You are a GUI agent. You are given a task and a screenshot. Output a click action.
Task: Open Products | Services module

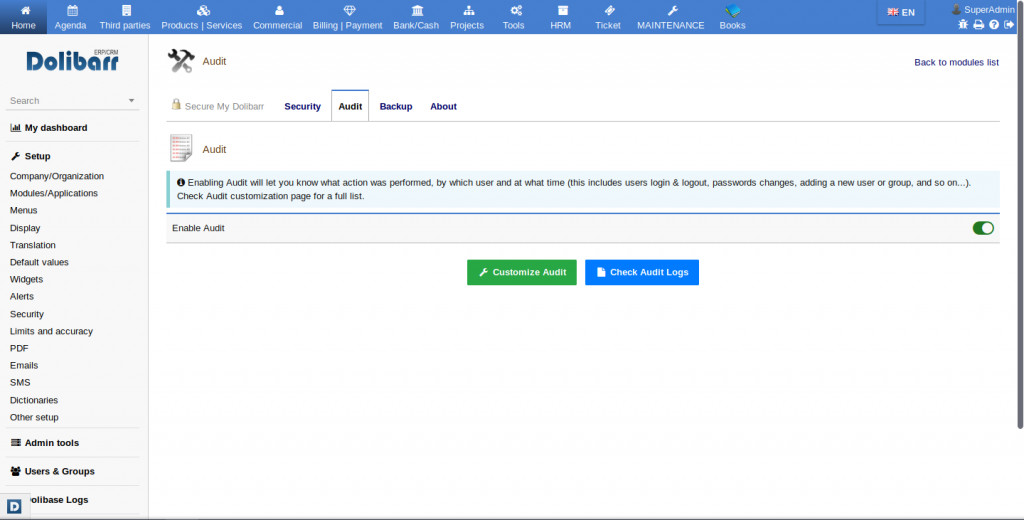click(x=202, y=17)
